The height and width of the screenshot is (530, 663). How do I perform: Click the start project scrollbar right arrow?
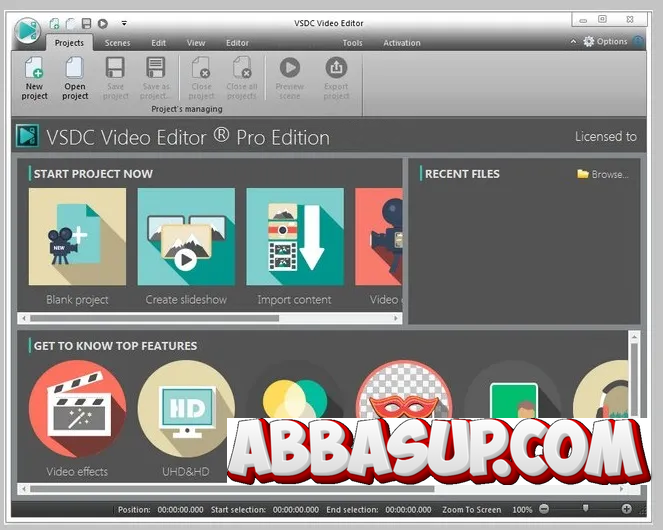396,318
